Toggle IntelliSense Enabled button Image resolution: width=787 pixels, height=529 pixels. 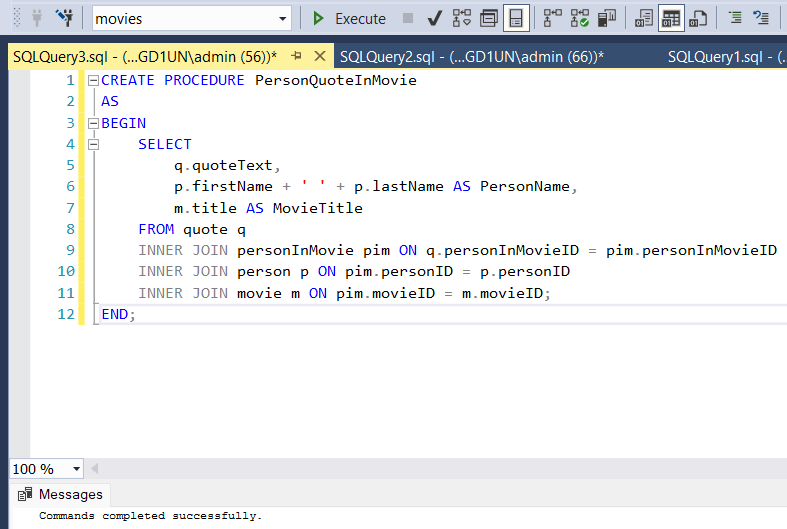point(516,19)
